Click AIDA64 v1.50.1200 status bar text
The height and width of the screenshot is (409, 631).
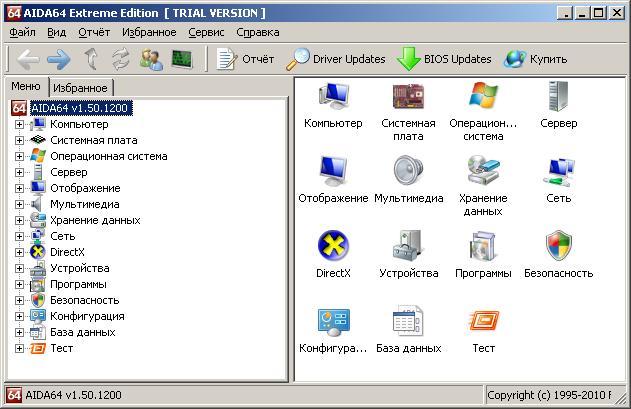[x=73, y=395]
